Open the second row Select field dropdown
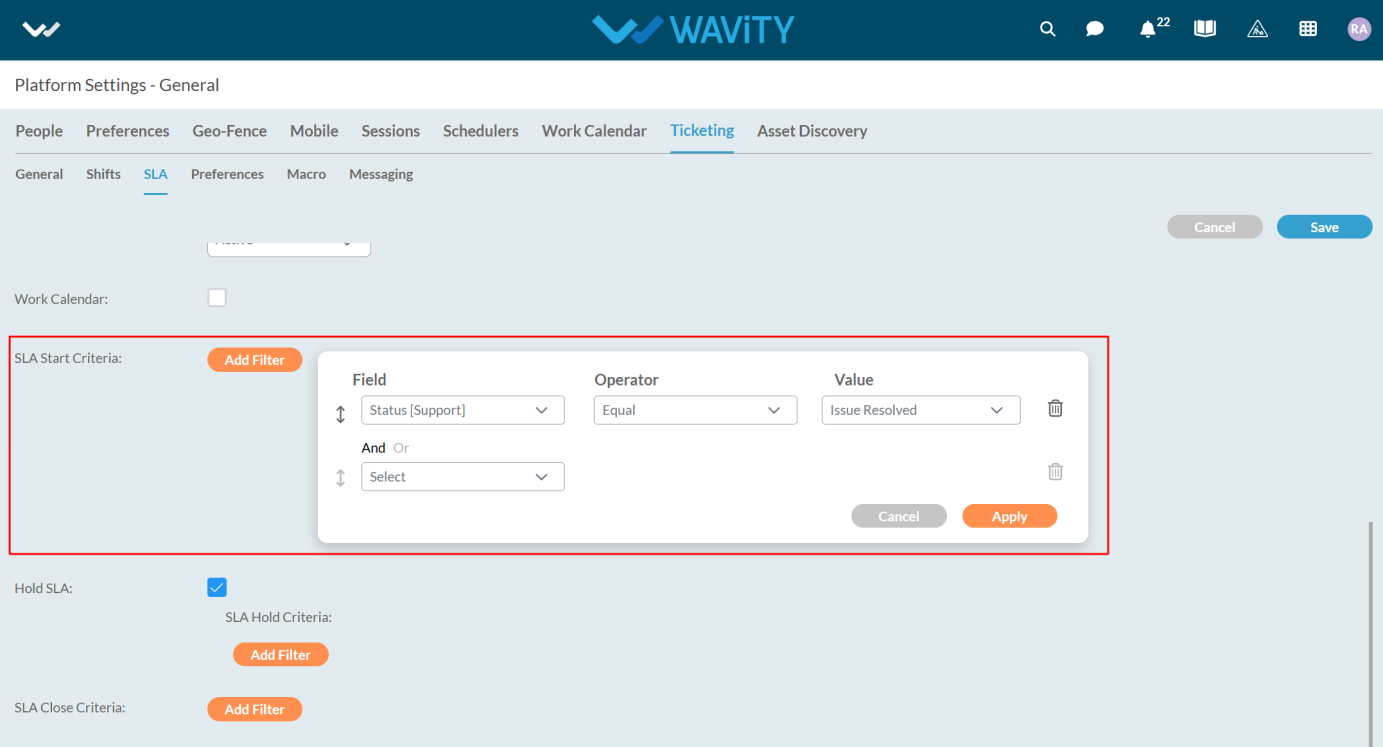 click(463, 477)
